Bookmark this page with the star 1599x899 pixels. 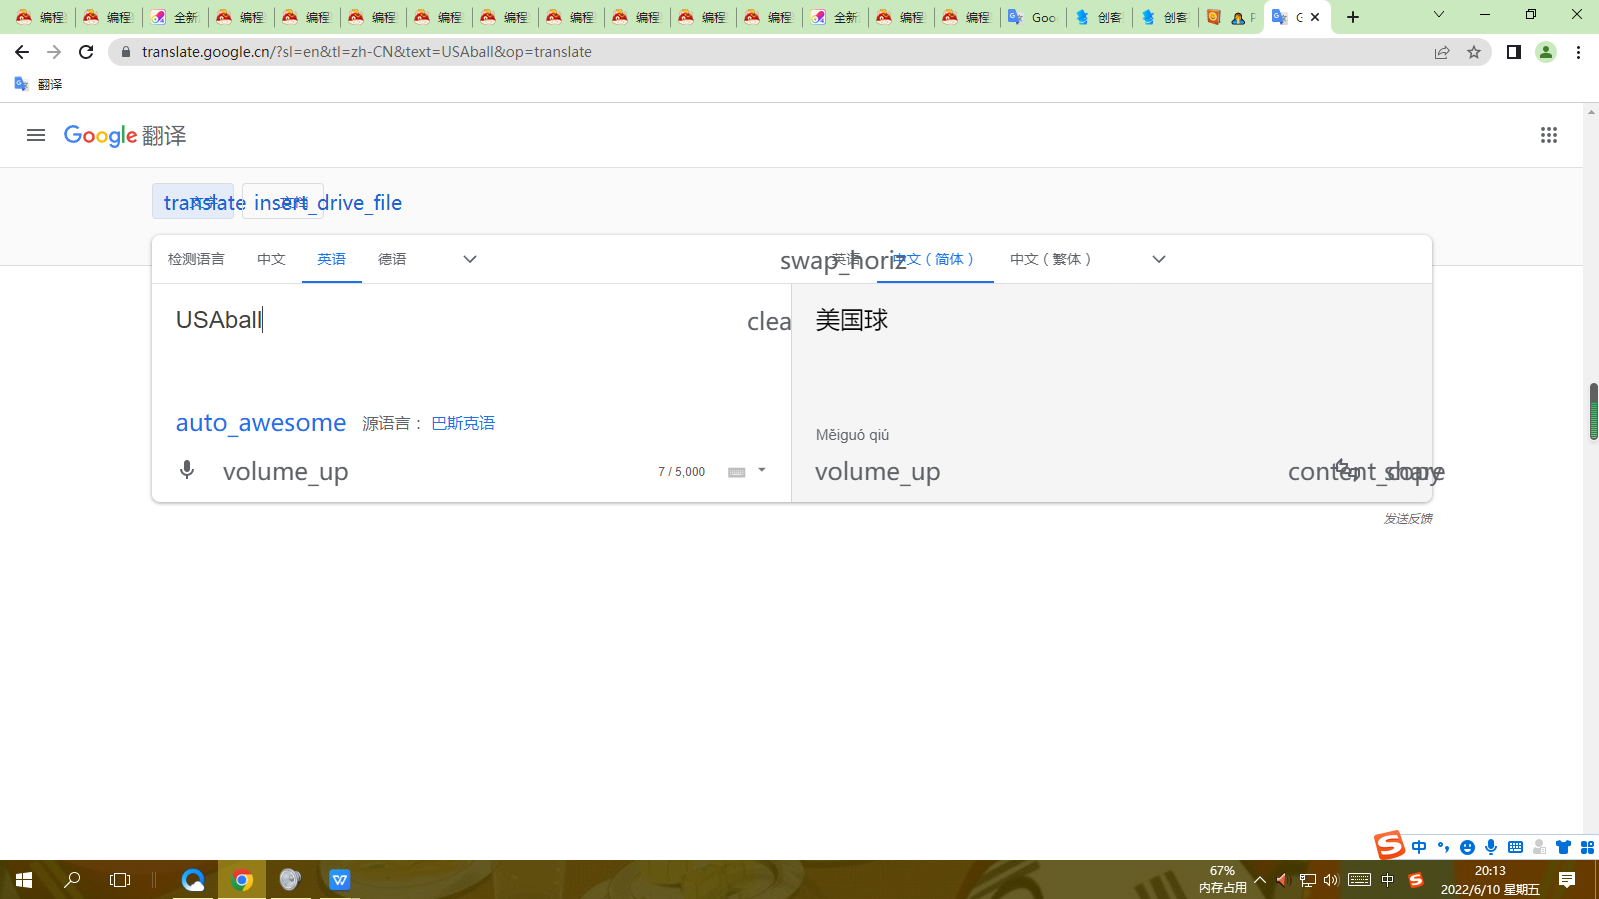click(x=1474, y=52)
